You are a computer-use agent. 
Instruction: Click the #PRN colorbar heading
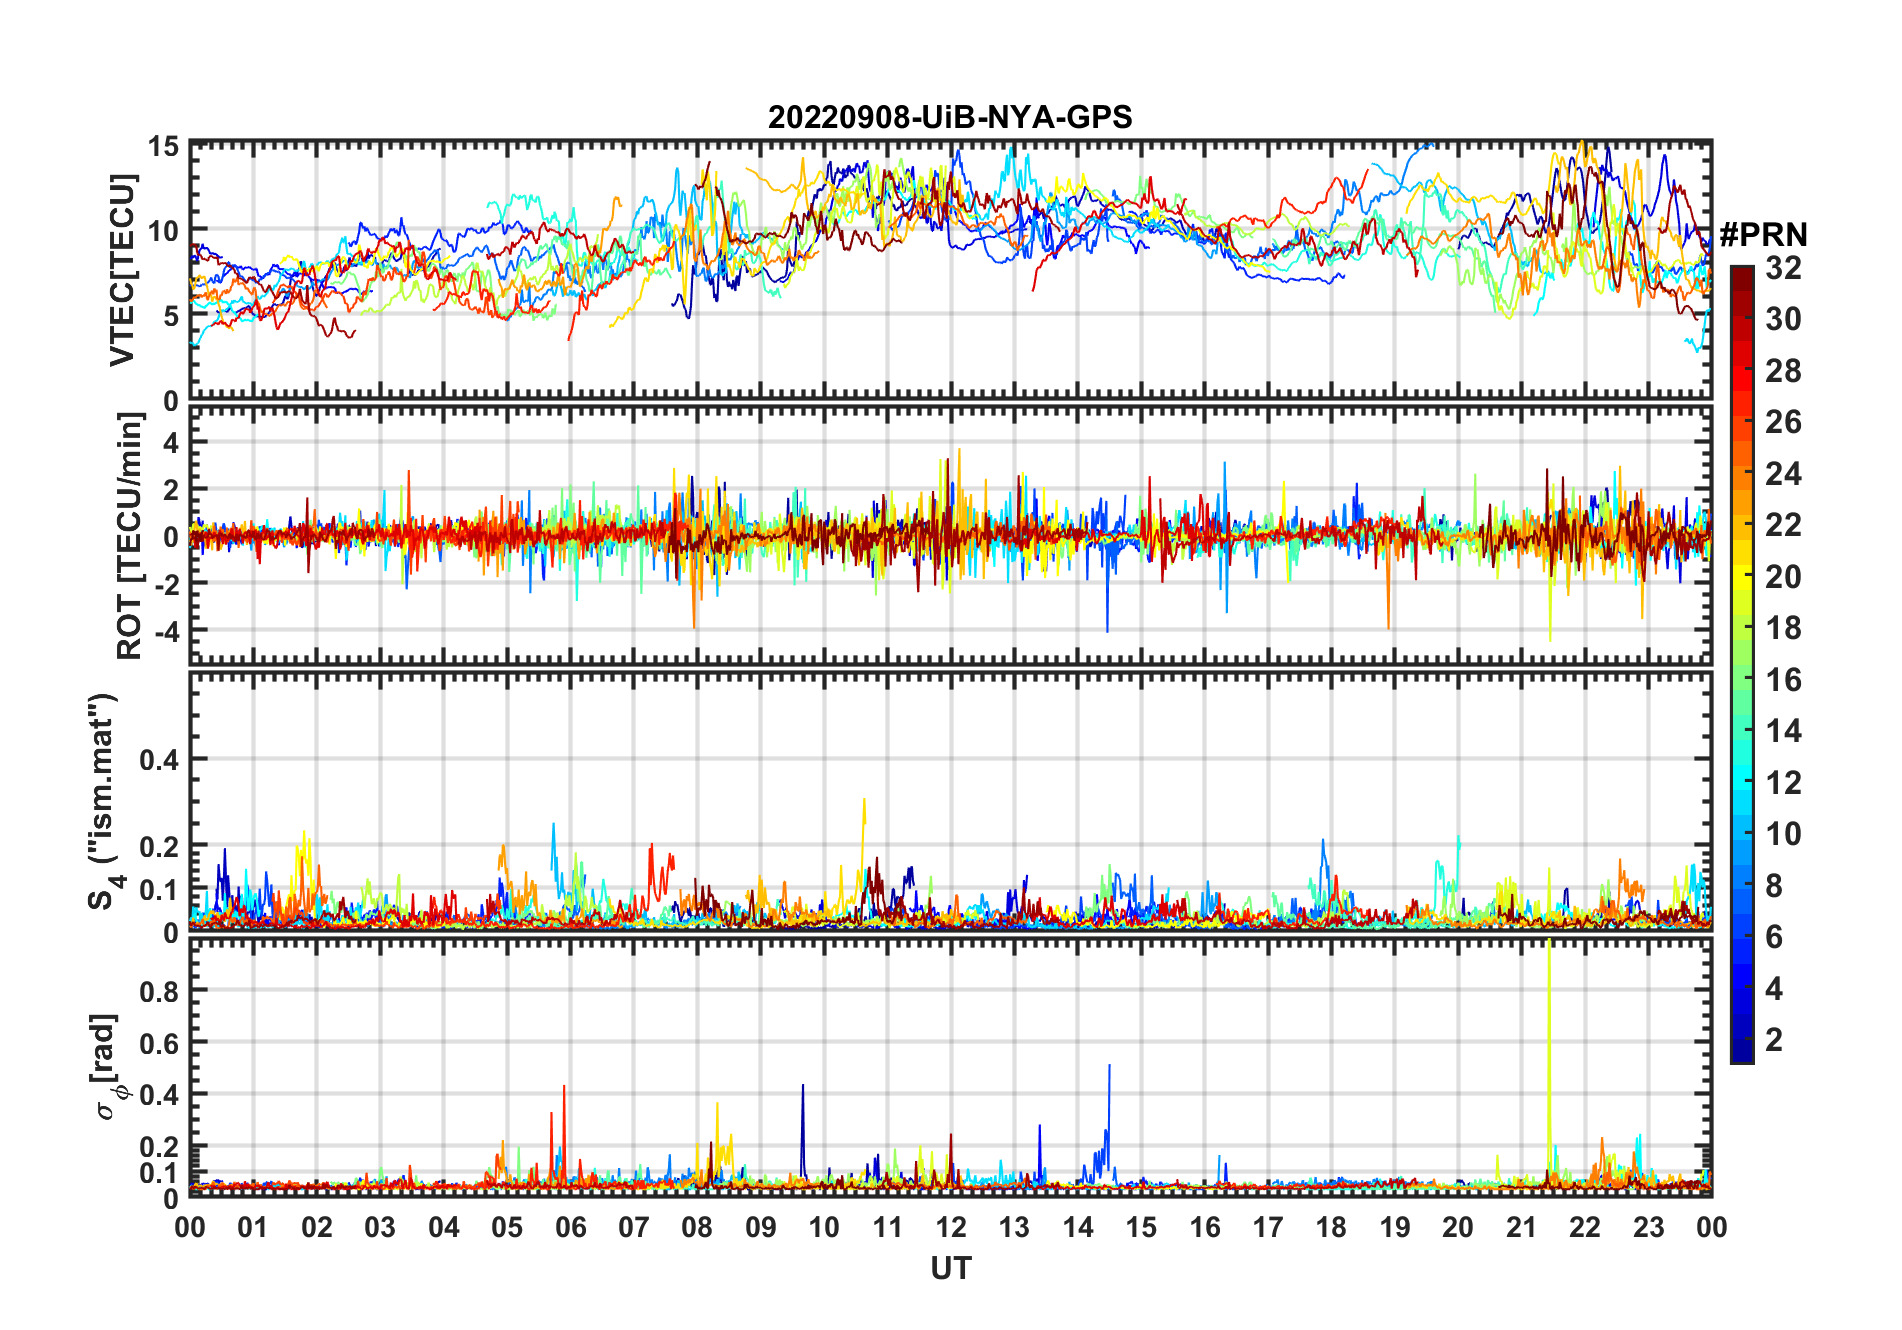pyautogui.click(x=1764, y=235)
